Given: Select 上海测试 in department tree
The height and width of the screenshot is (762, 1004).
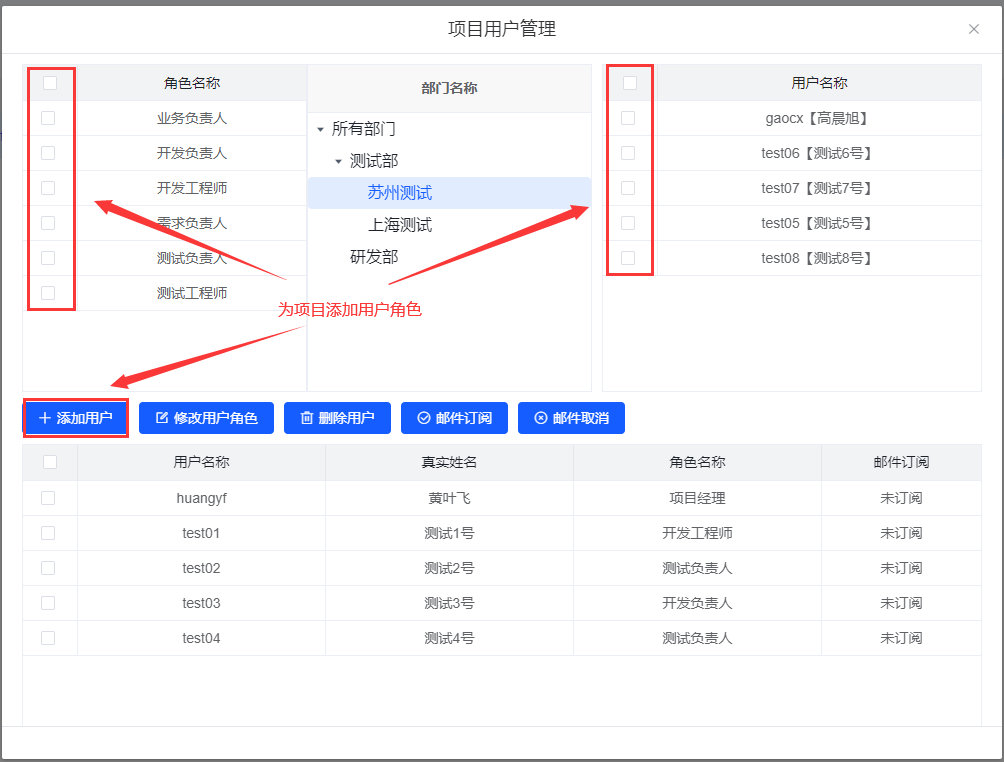Looking at the screenshot, I should coord(400,225).
